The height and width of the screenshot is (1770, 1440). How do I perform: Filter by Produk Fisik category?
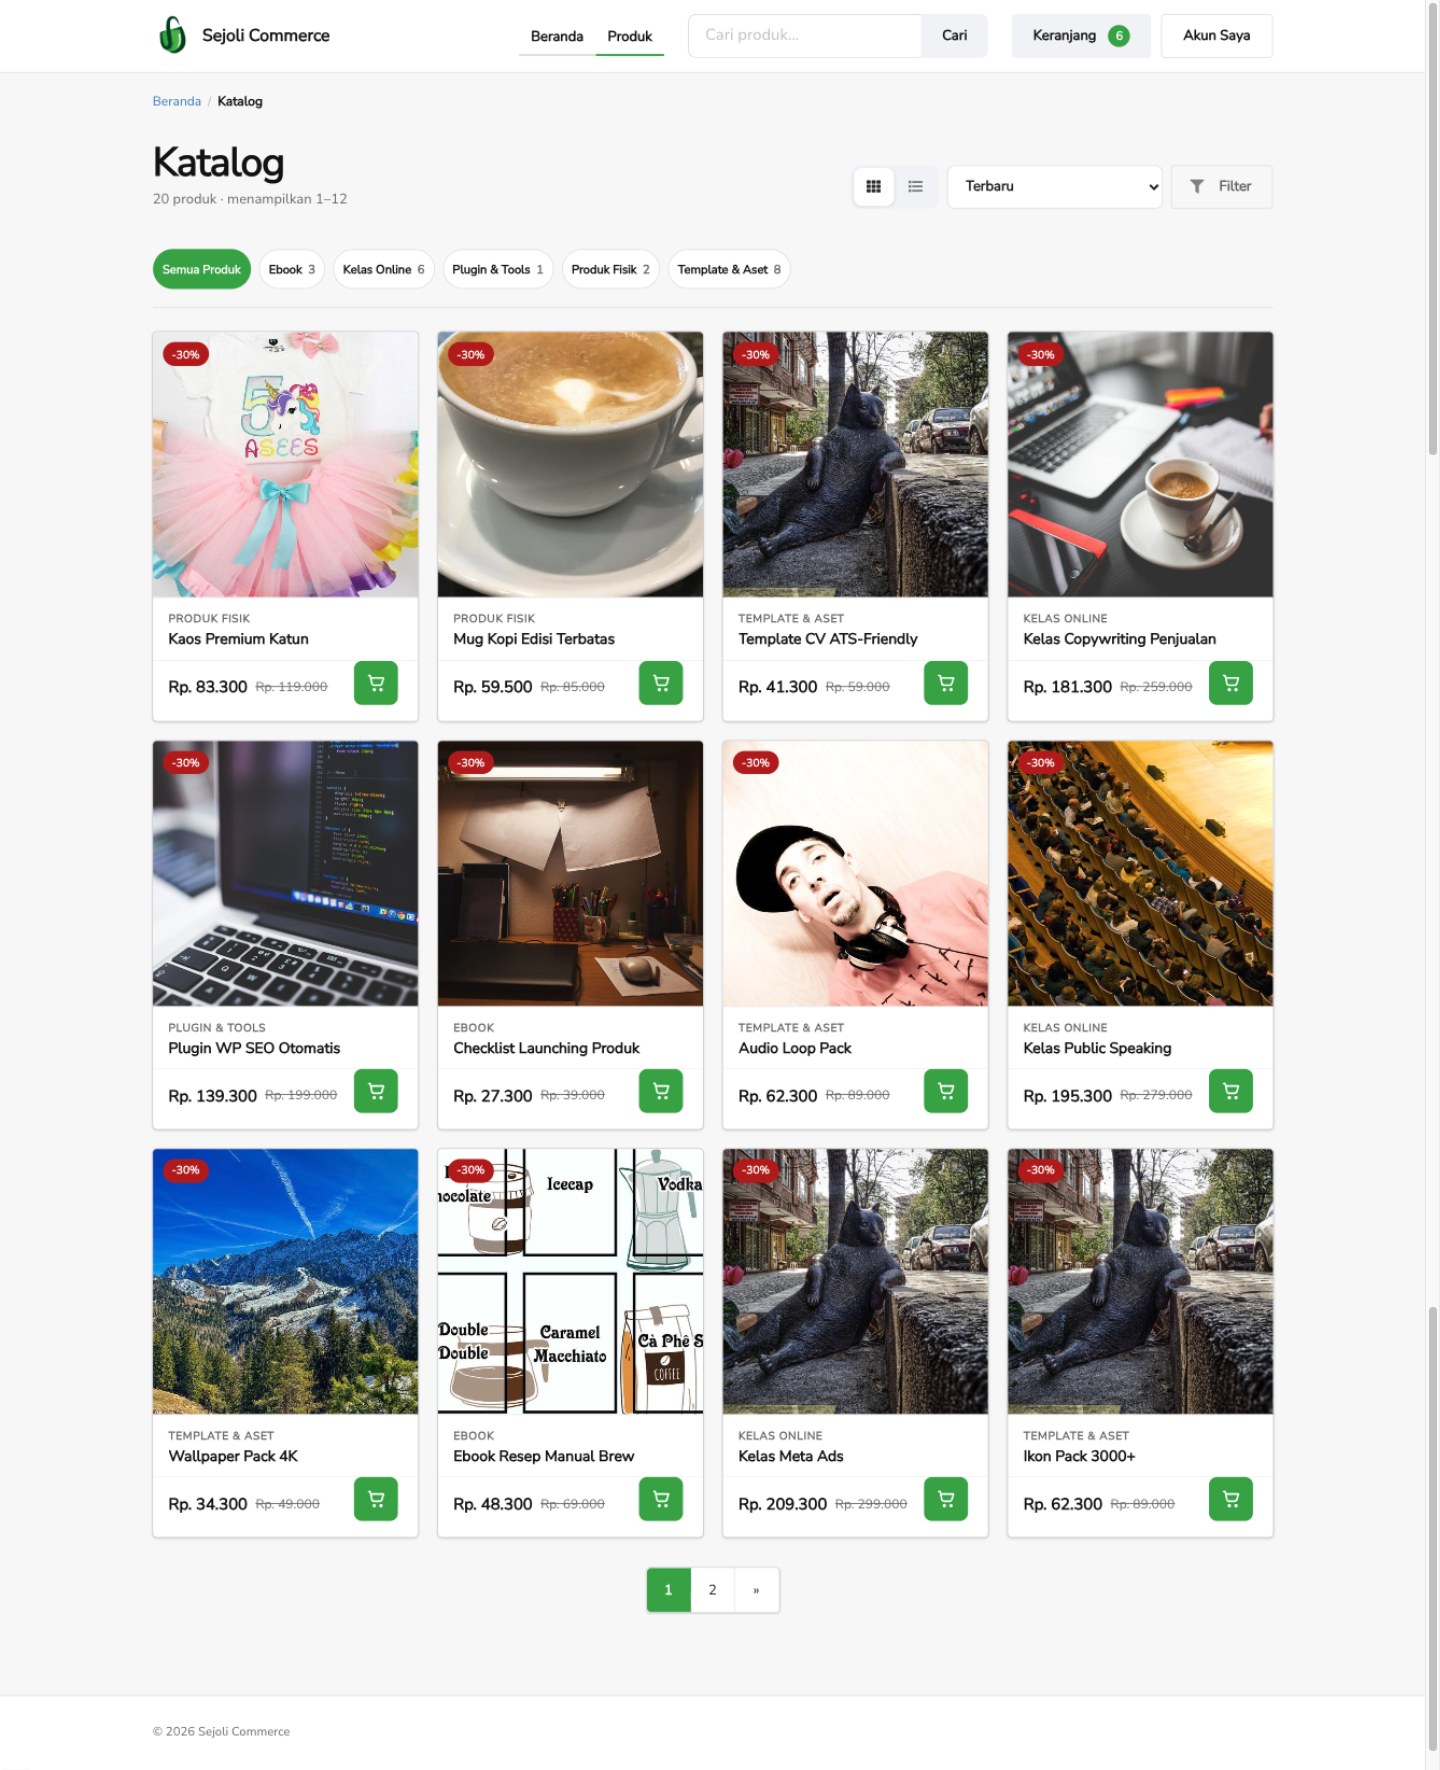coord(611,269)
